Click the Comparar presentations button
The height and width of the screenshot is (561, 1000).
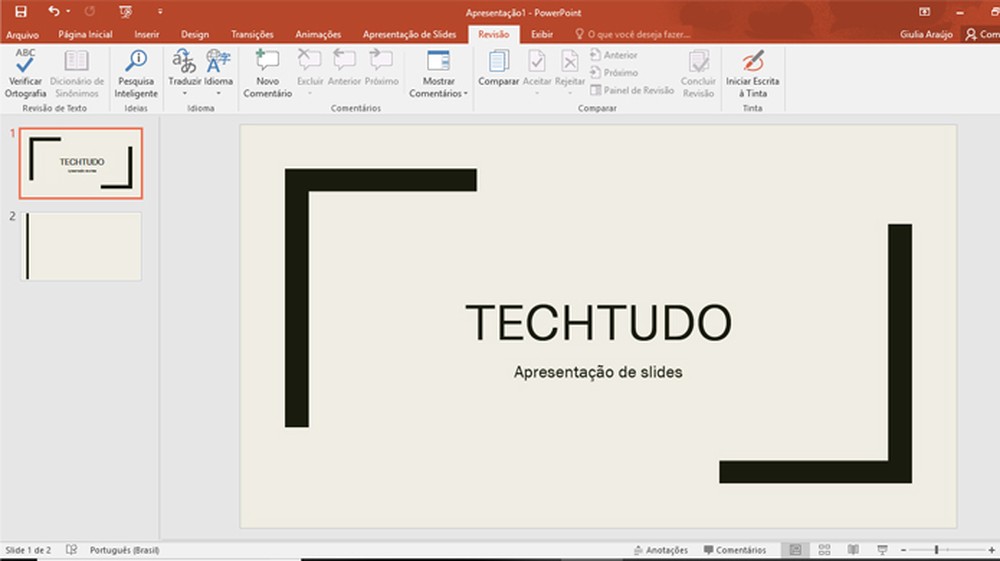[x=499, y=68]
